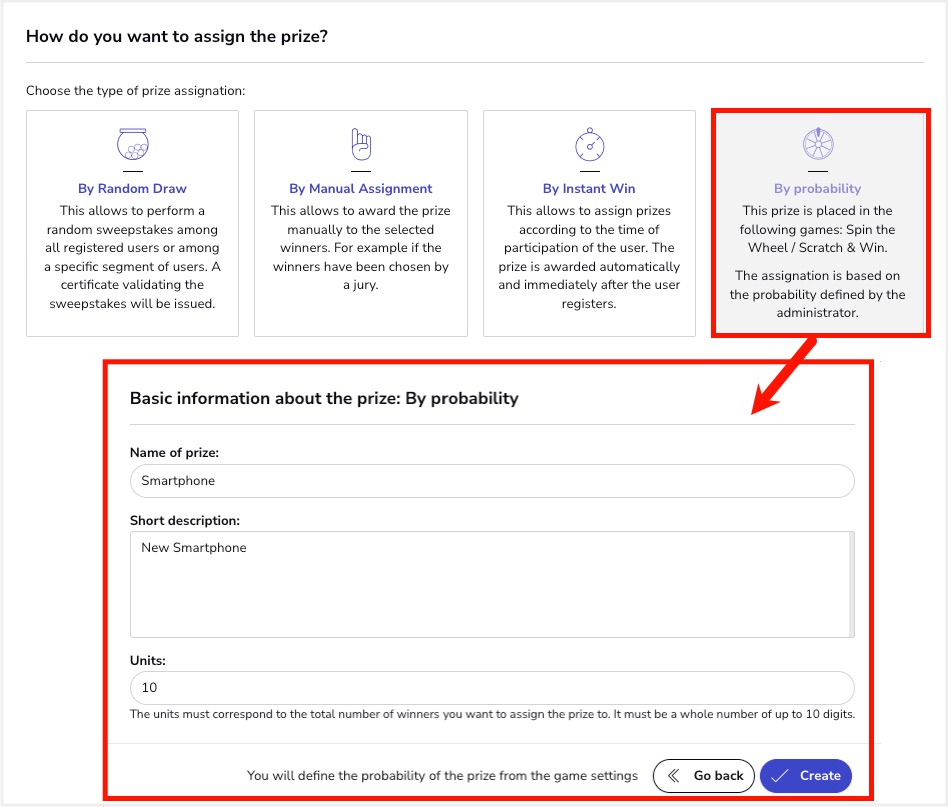The width and height of the screenshot is (948, 807).
Task: Click the Short description scrollbar
Action: click(x=851, y=585)
